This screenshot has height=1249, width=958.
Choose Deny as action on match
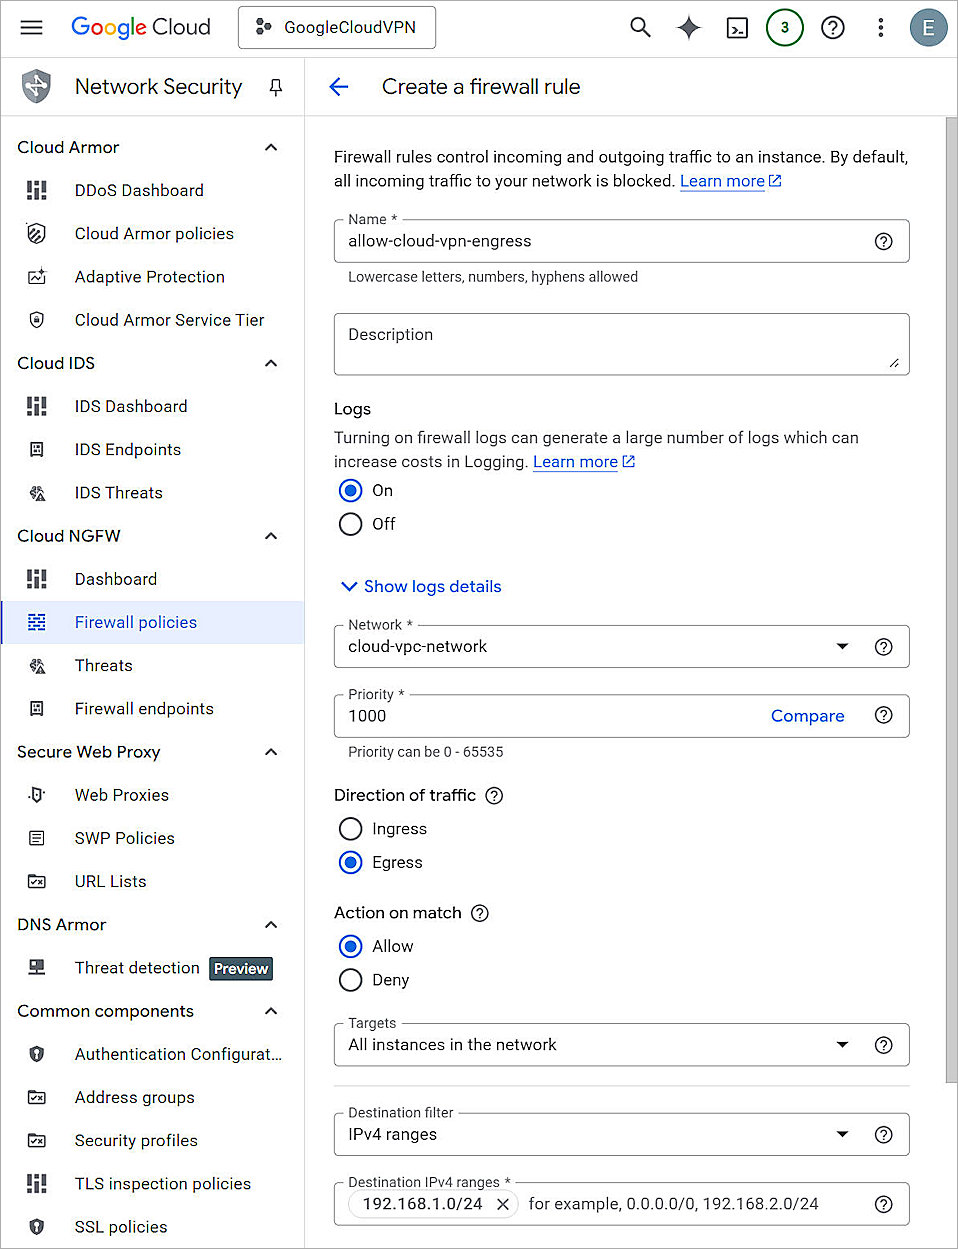pos(350,980)
